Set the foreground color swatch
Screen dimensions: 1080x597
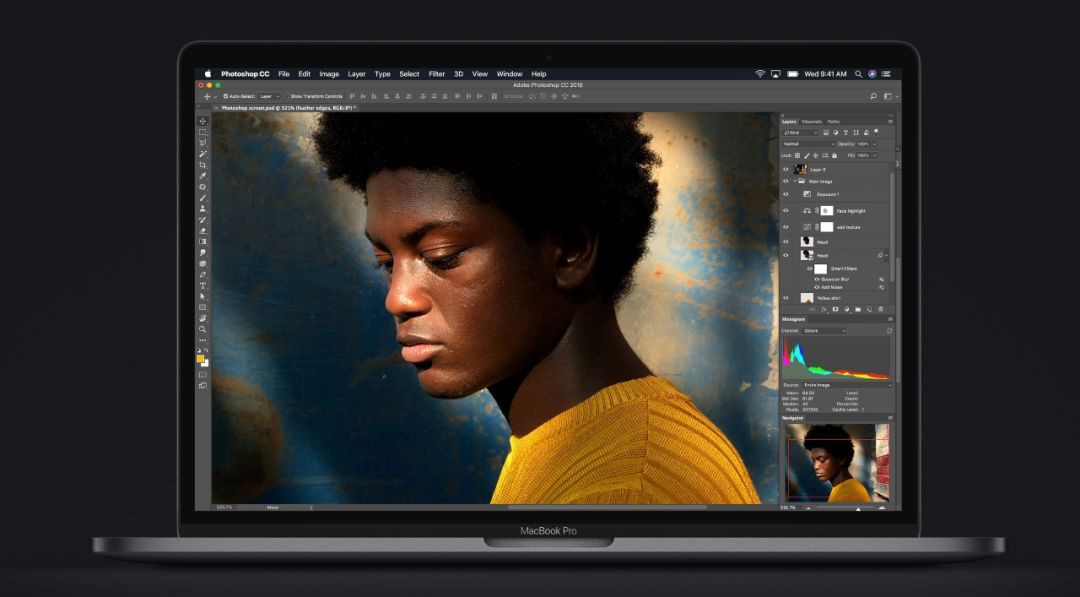[200, 359]
